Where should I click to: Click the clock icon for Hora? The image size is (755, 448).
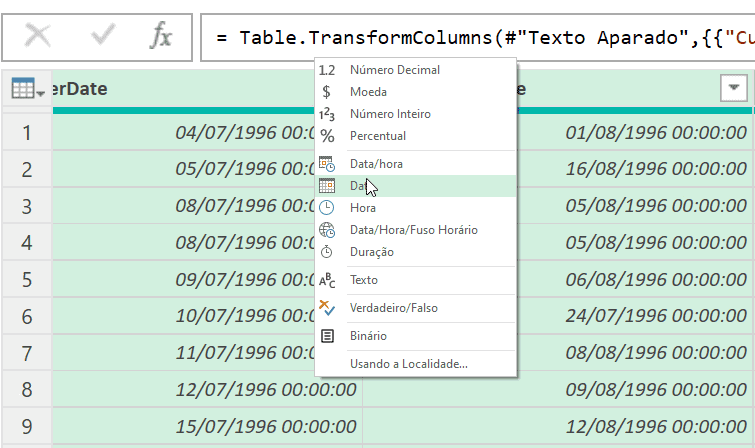(326, 208)
